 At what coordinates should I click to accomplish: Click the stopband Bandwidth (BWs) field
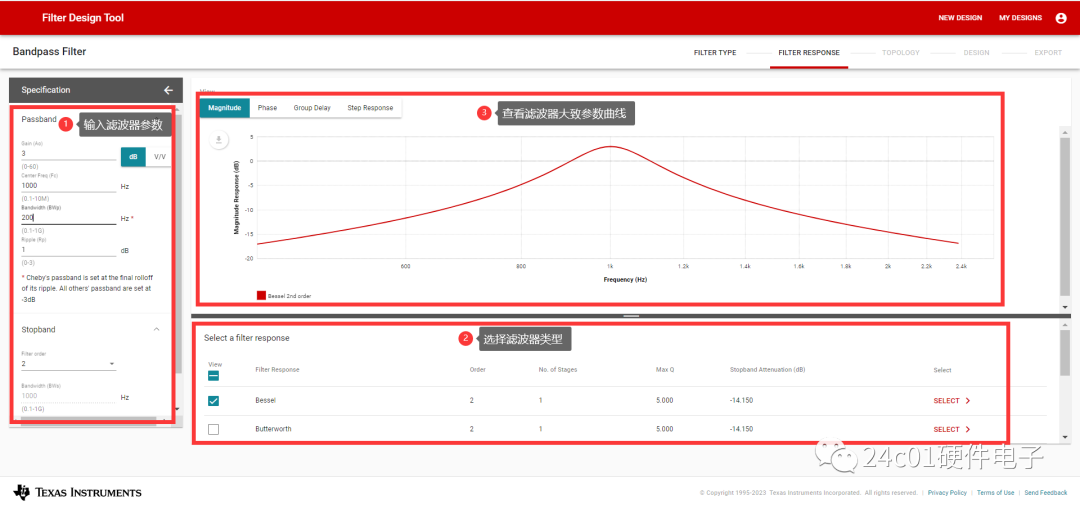point(68,396)
